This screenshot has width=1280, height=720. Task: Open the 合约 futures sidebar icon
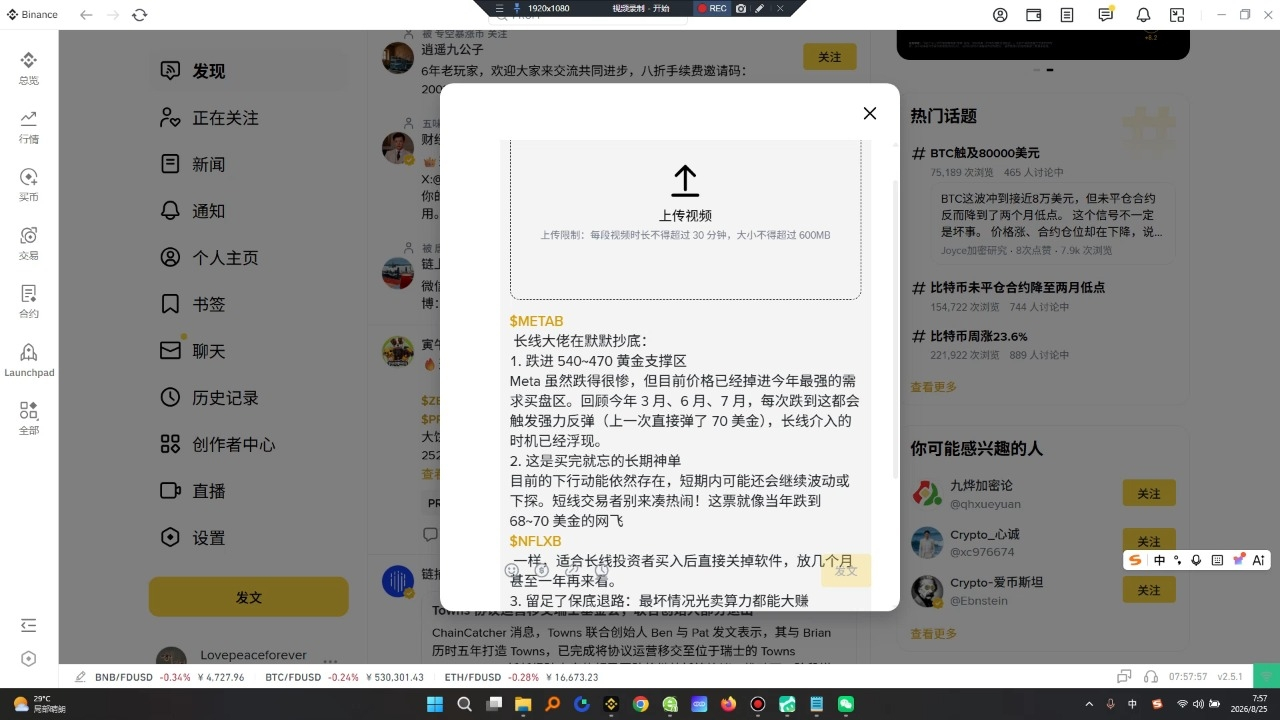click(x=29, y=301)
